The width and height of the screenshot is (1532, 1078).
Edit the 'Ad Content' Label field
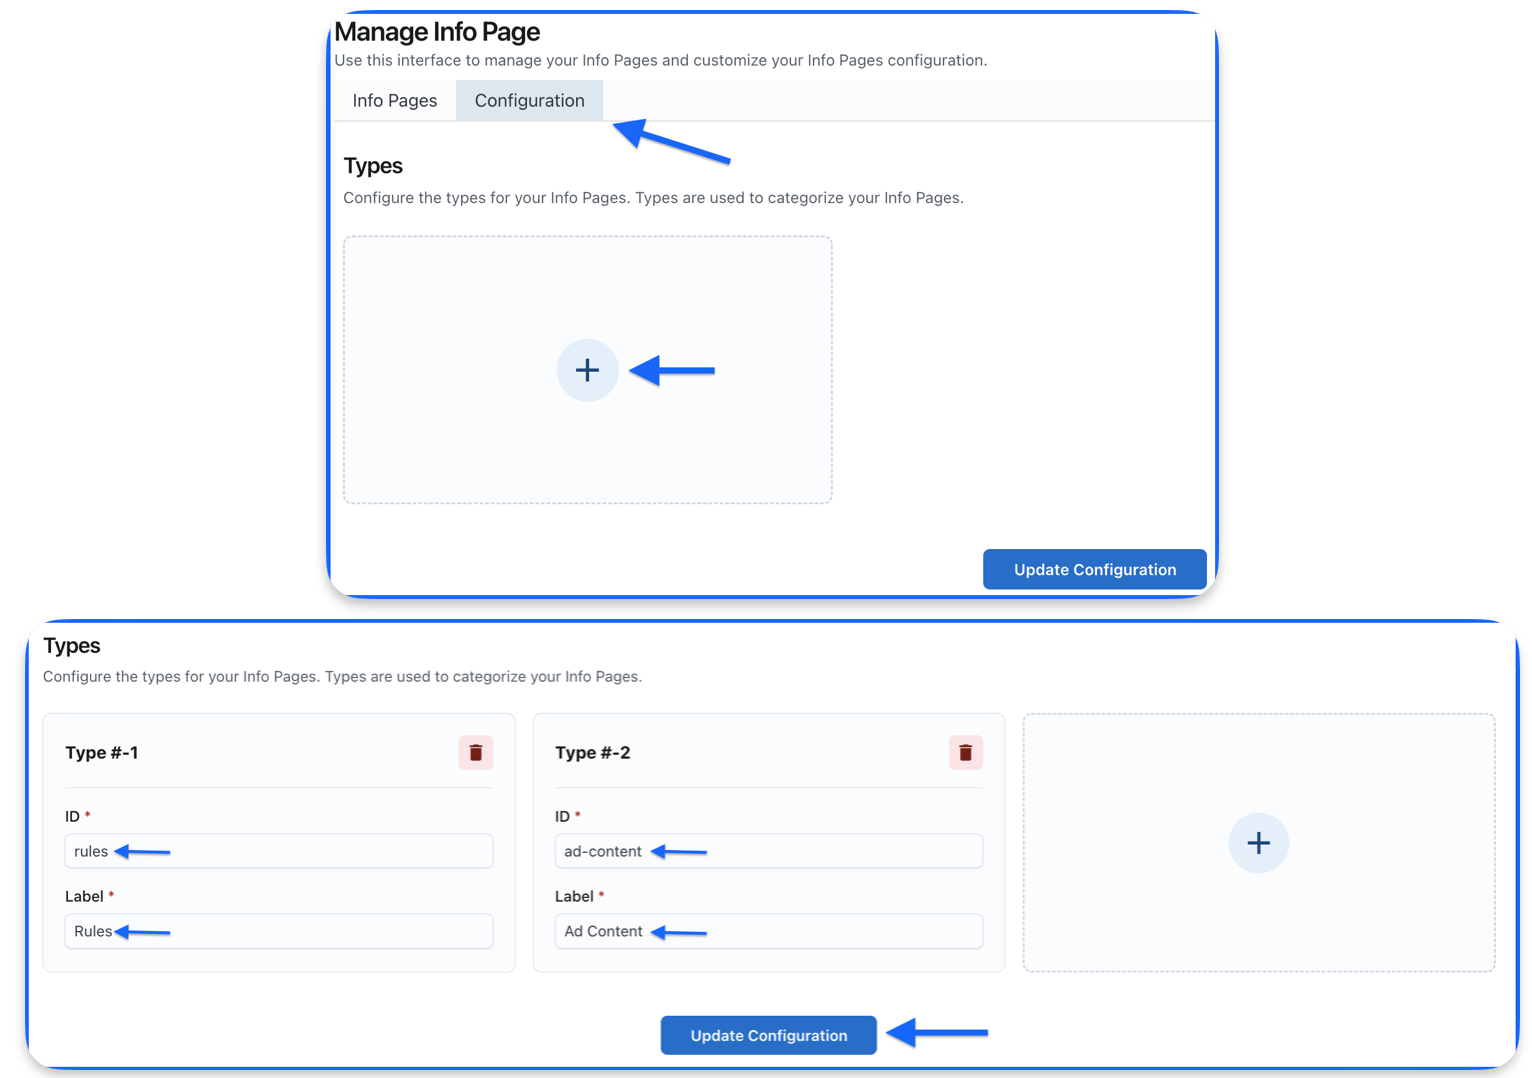[x=768, y=931]
